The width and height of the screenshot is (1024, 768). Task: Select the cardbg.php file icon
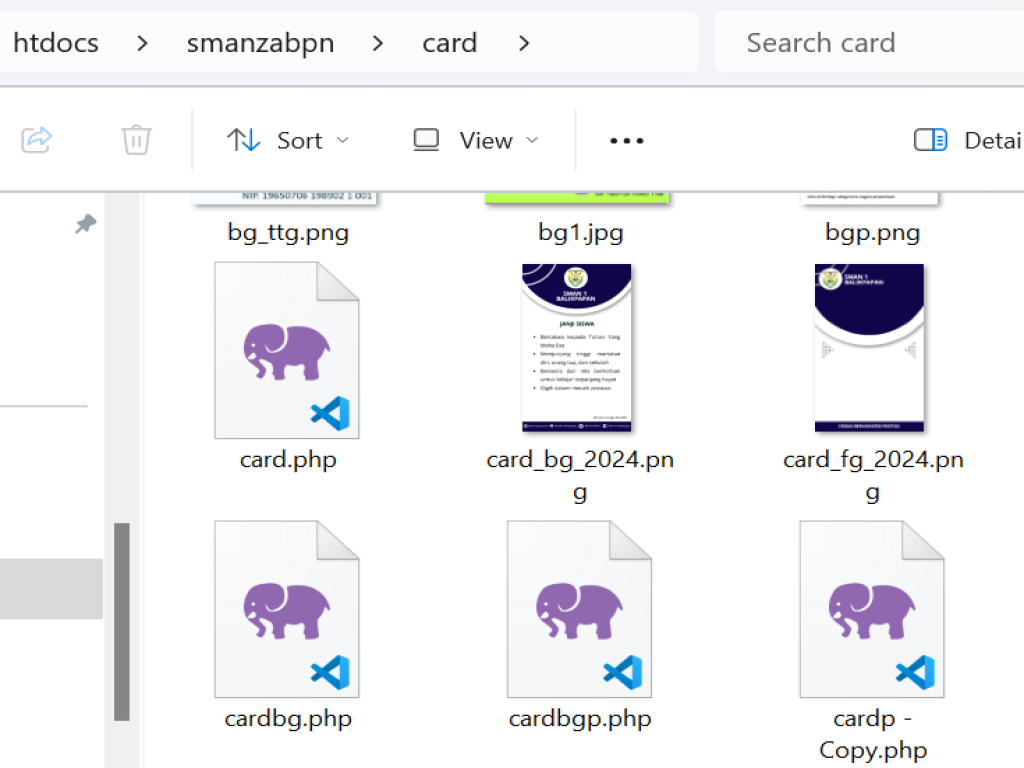[287, 609]
